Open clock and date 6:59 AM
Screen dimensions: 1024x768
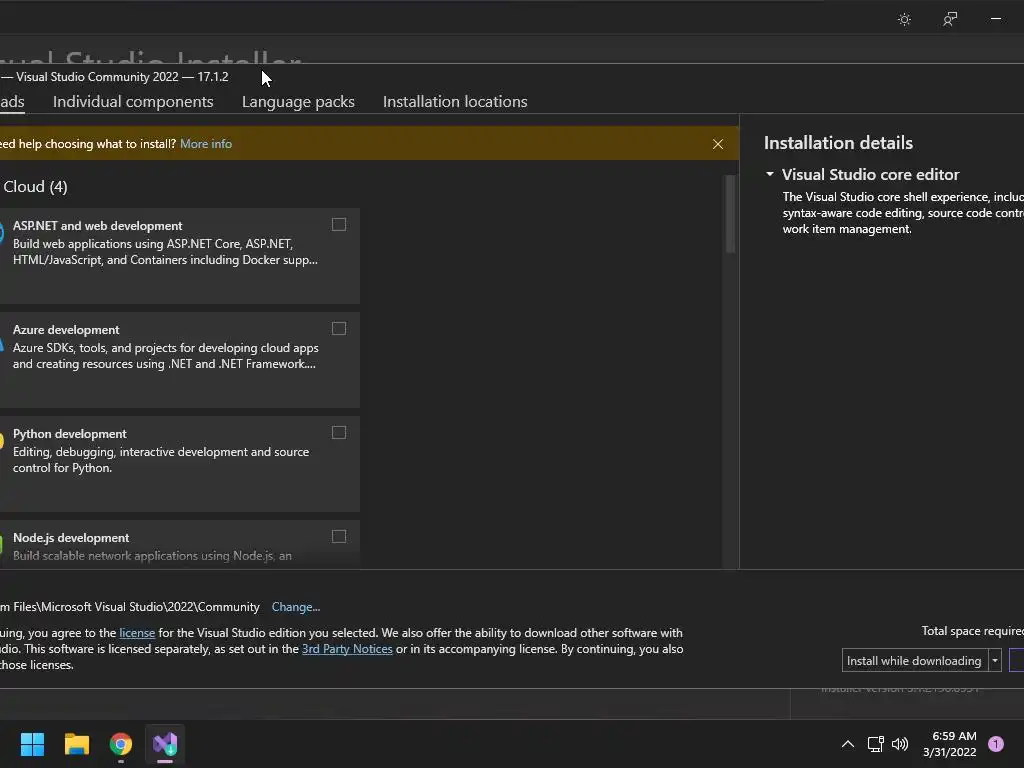click(950, 744)
